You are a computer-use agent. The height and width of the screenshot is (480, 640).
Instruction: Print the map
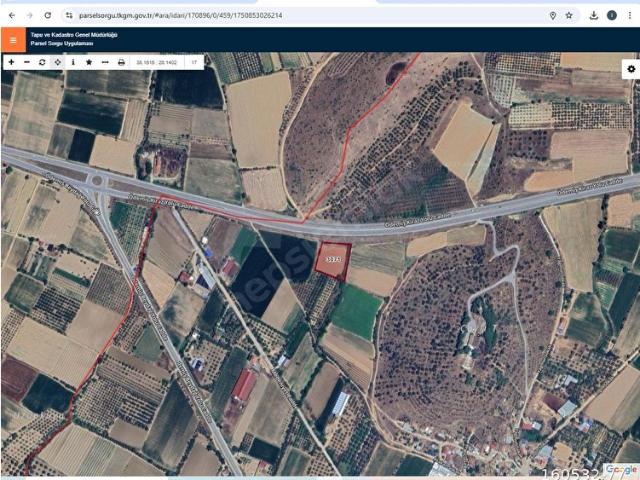121,62
